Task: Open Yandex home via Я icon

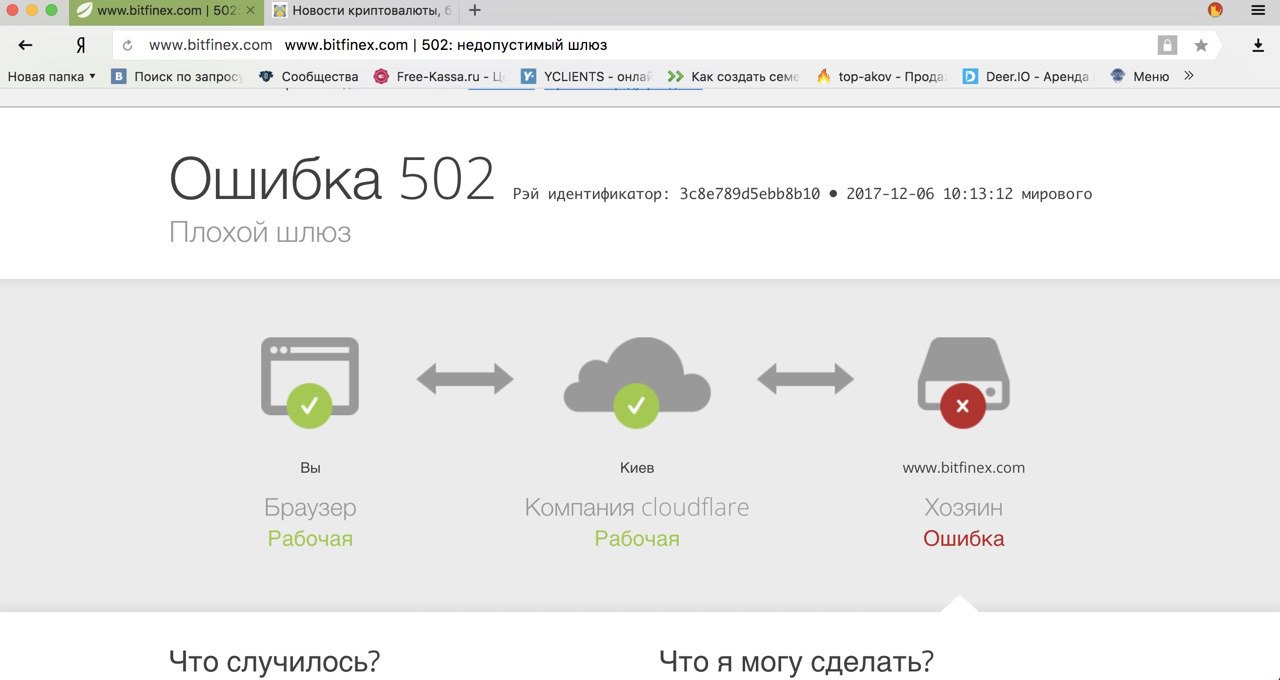Action: (x=80, y=45)
